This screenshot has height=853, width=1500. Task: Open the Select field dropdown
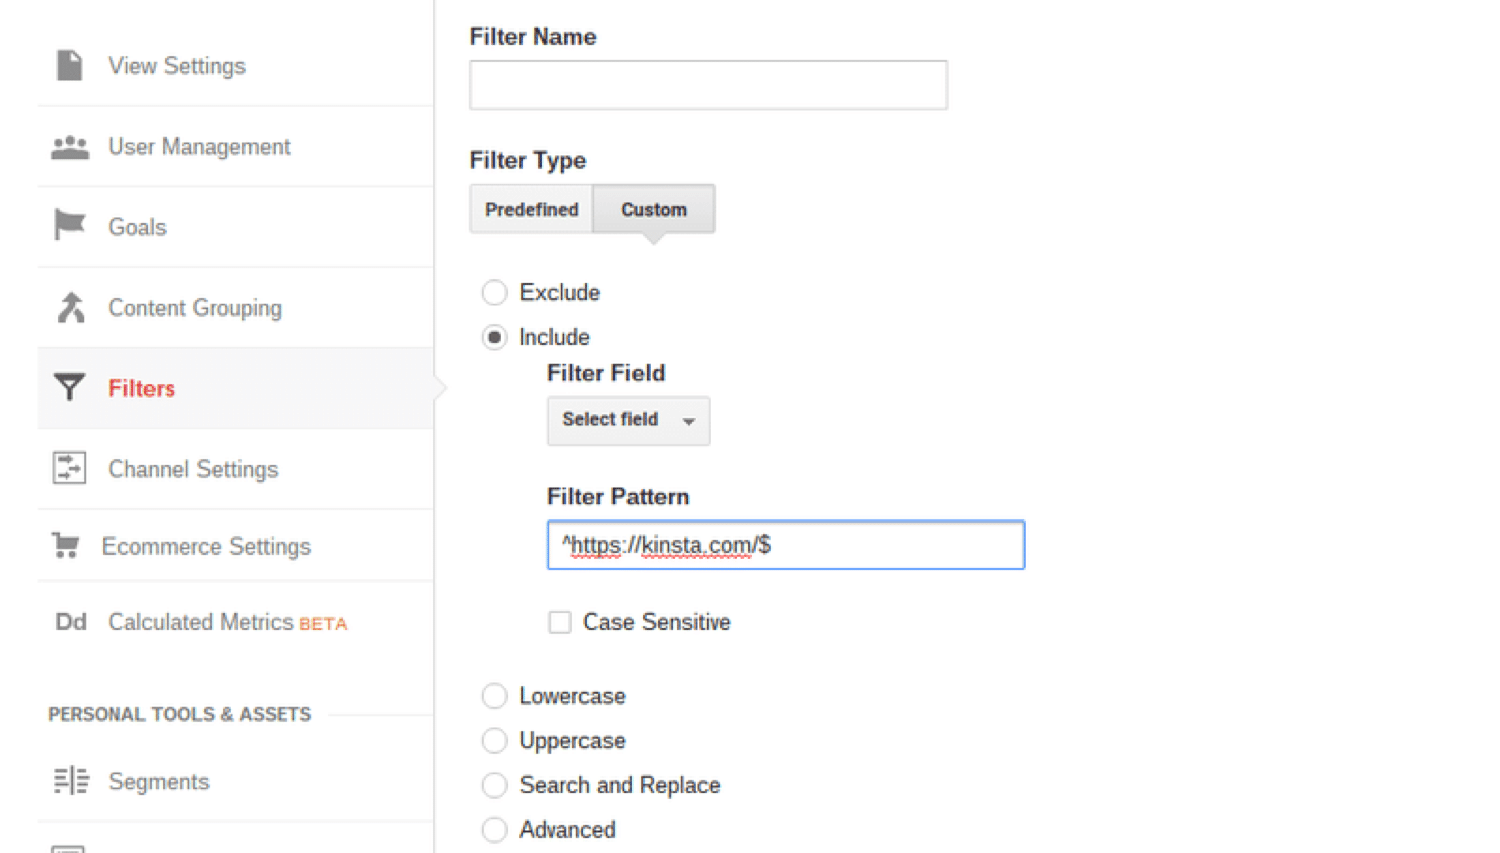pyautogui.click(x=627, y=420)
